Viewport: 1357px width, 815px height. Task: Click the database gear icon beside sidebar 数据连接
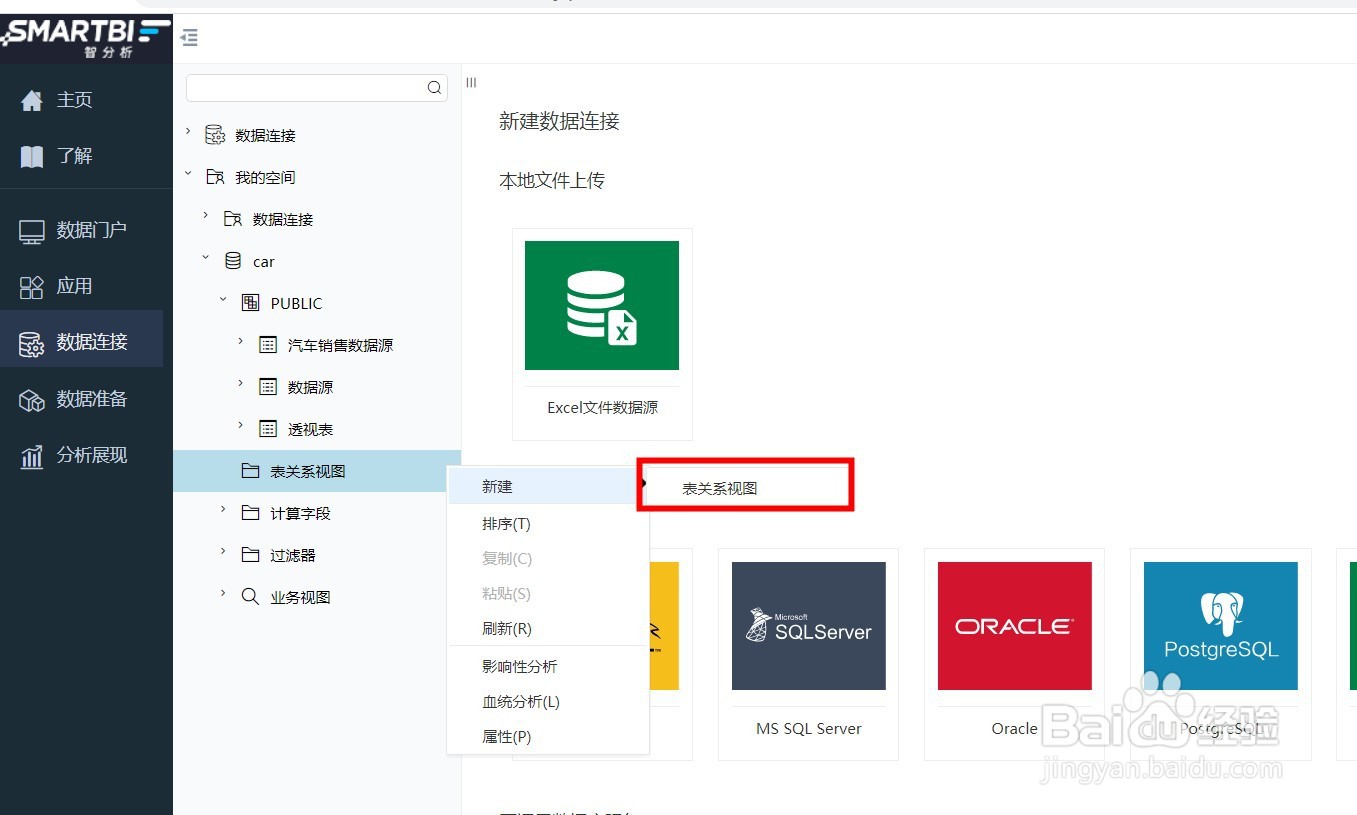[x=32, y=344]
